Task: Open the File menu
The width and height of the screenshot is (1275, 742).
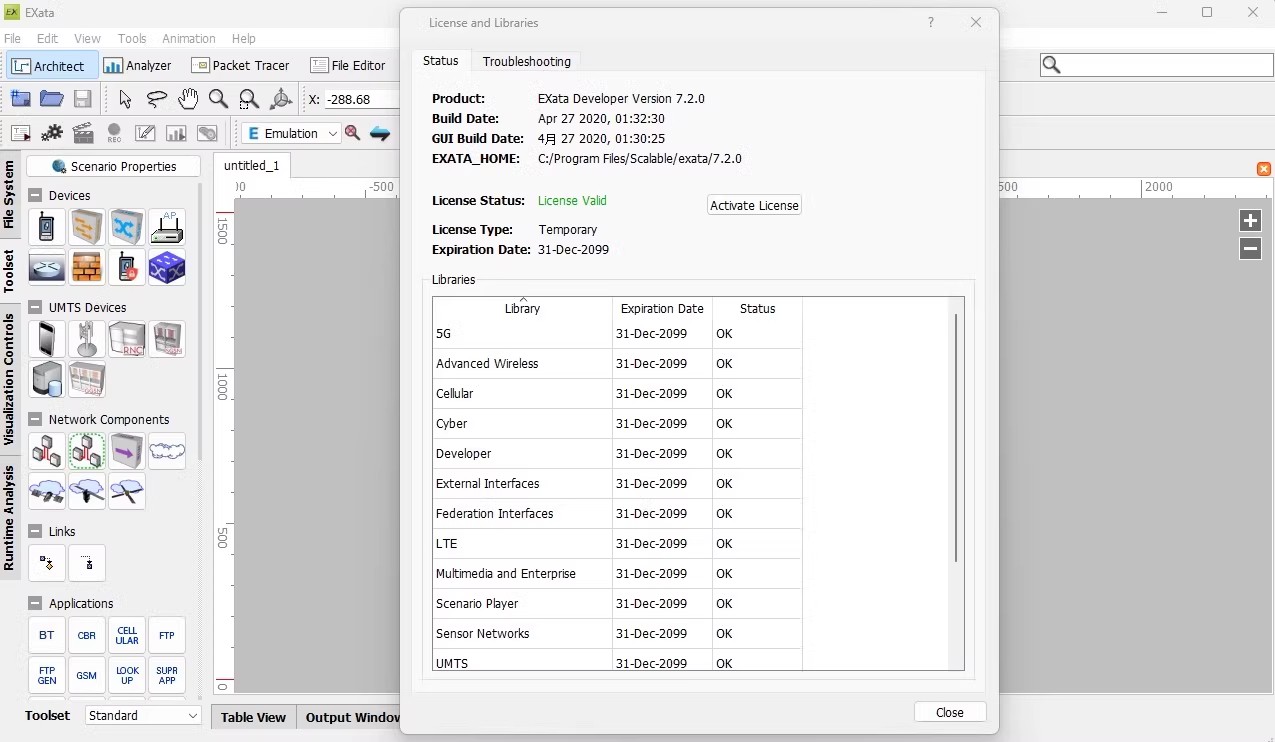Action: [x=12, y=38]
